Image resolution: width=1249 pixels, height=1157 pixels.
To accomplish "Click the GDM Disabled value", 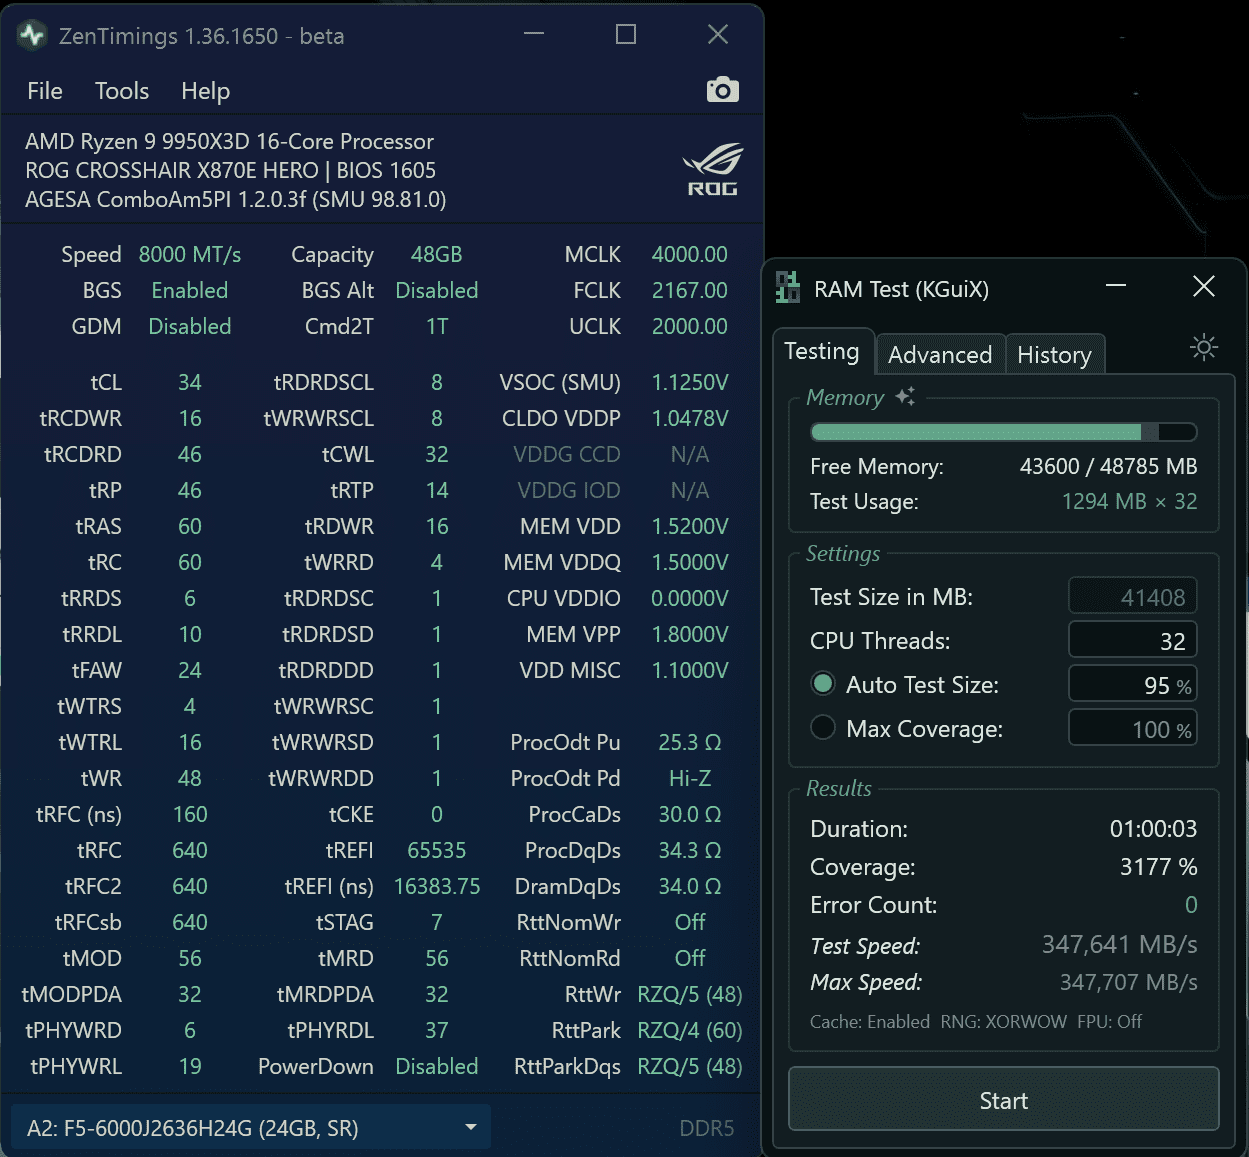I will (x=190, y=327).
